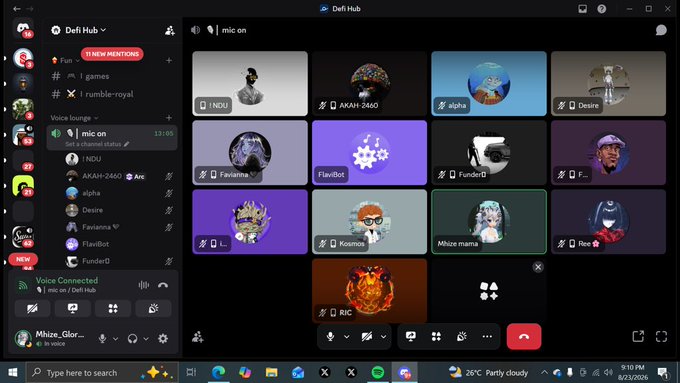Viewport: 680px width, 383px height.
Task: Add a channel to Voice lounge category
Action: 169,118
